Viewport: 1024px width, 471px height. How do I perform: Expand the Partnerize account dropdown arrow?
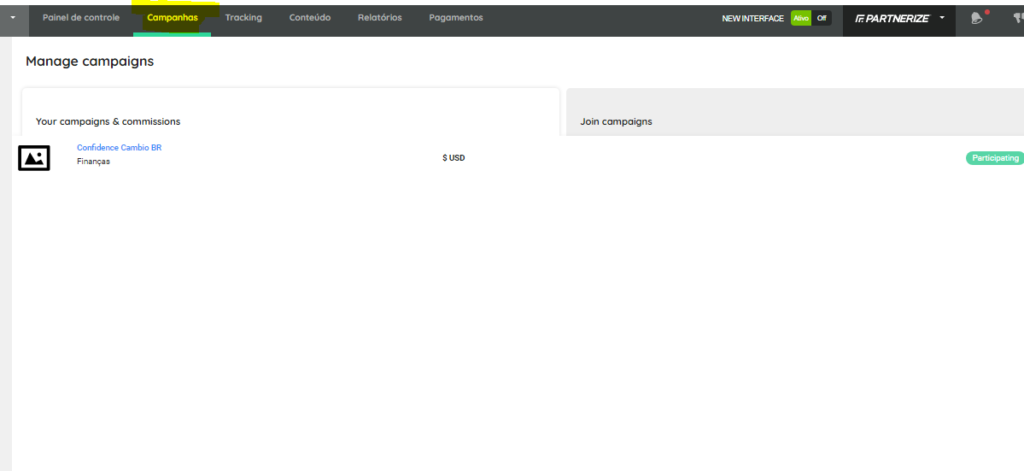pos(942,18)
